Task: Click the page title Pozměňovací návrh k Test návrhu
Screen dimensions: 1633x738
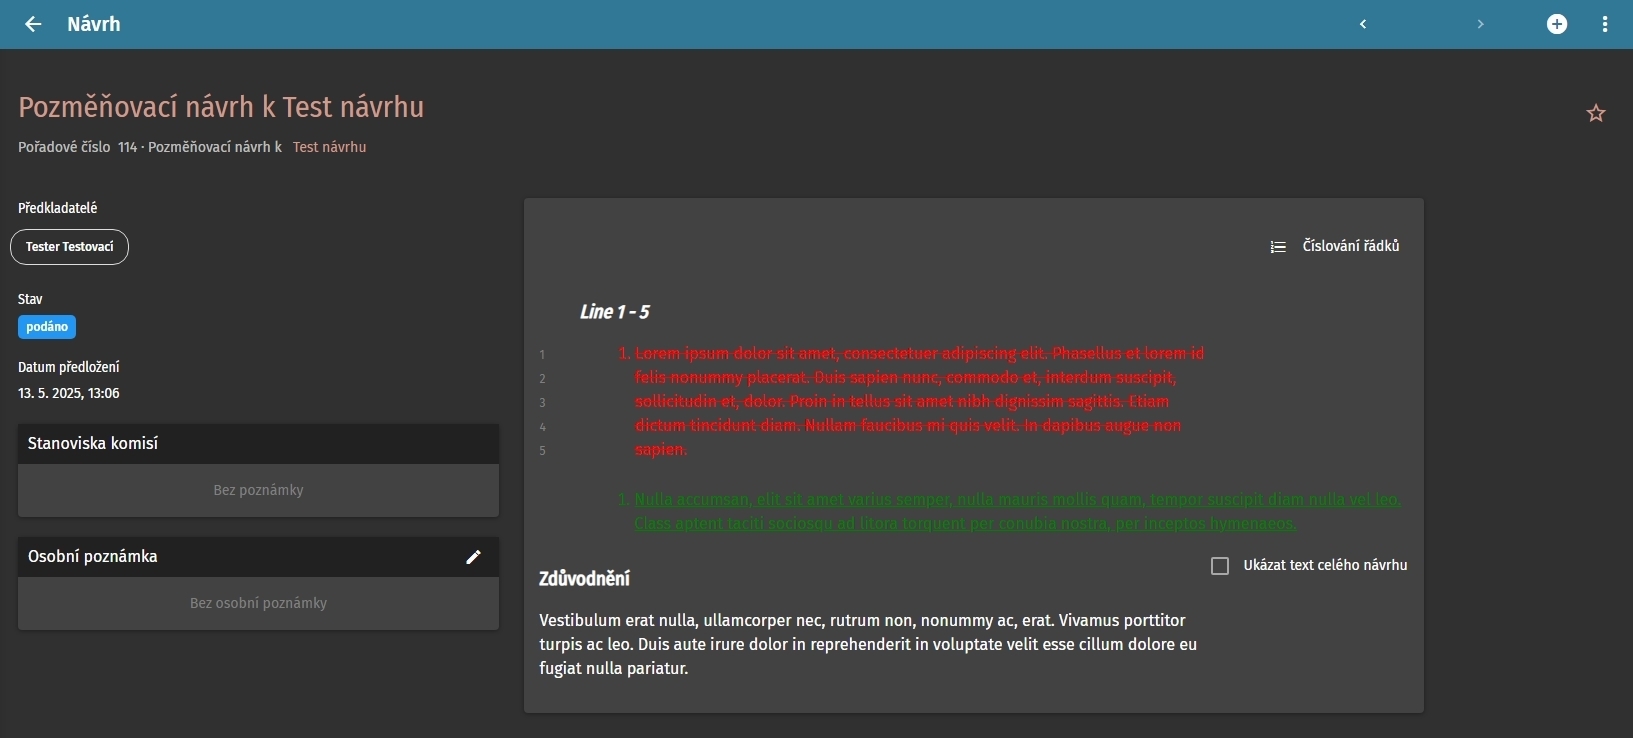Action: pos(221,107)
